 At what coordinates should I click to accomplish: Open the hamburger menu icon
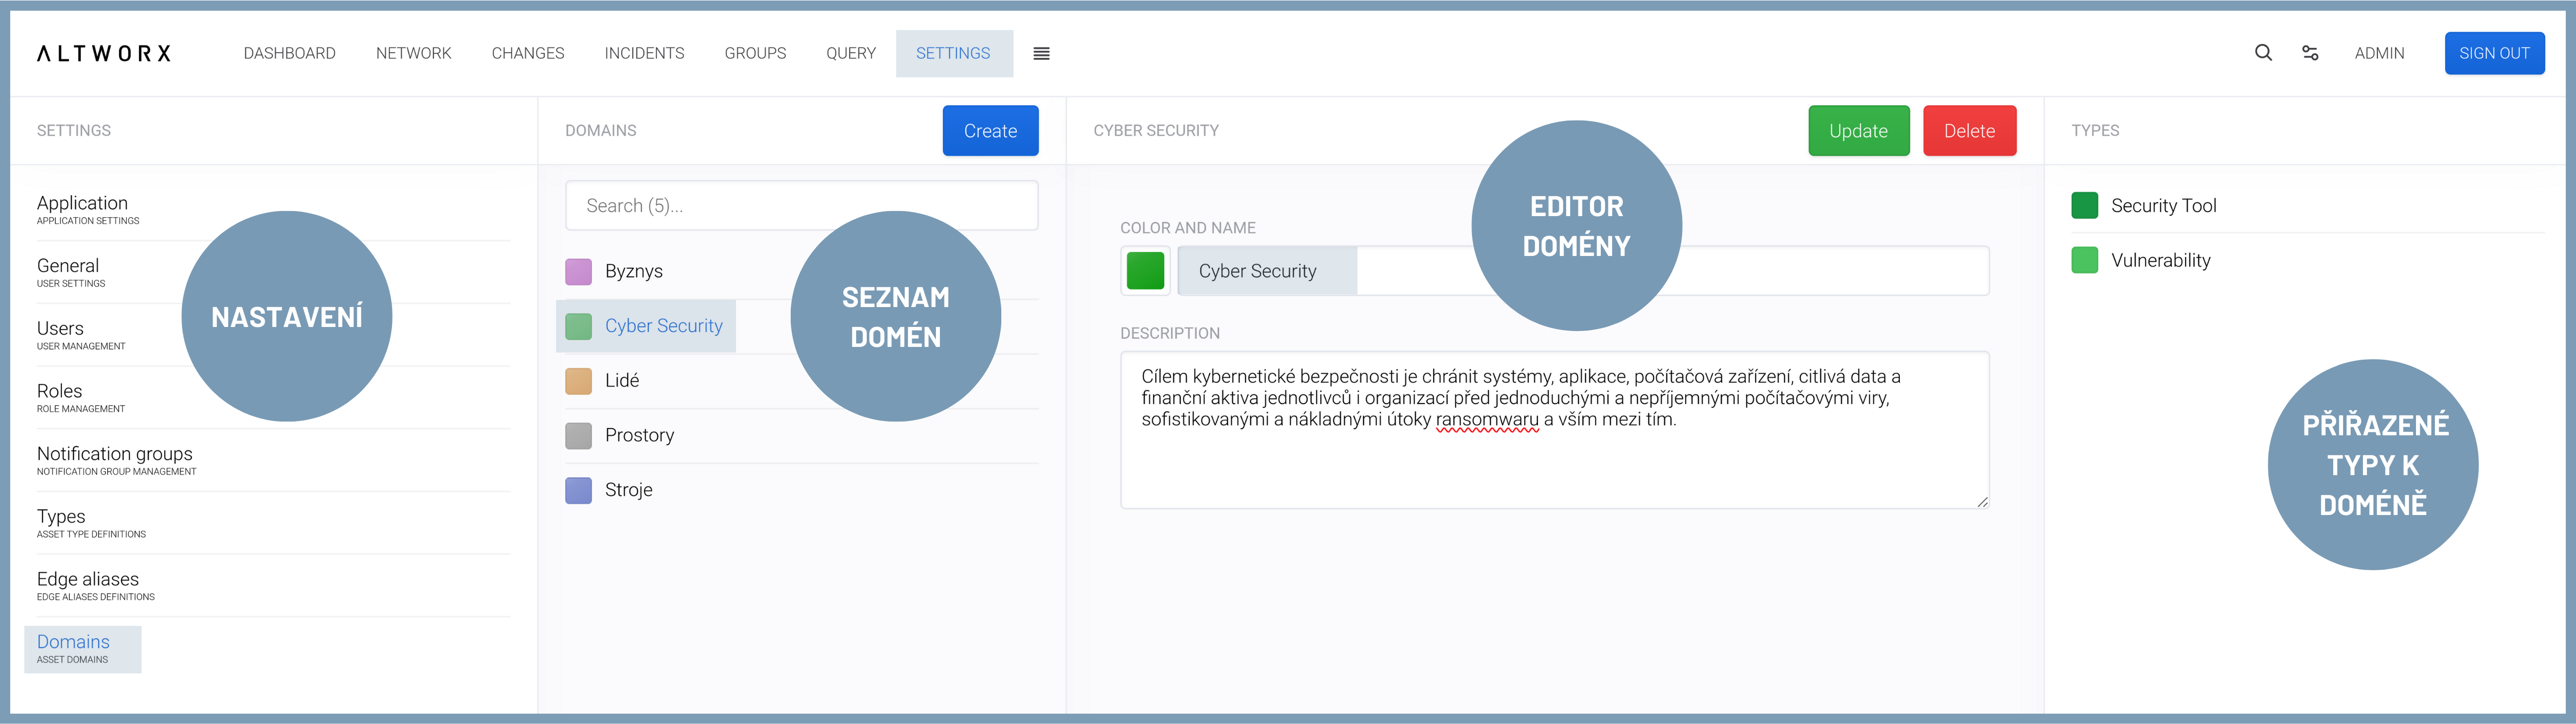(x=1041, y=54)
